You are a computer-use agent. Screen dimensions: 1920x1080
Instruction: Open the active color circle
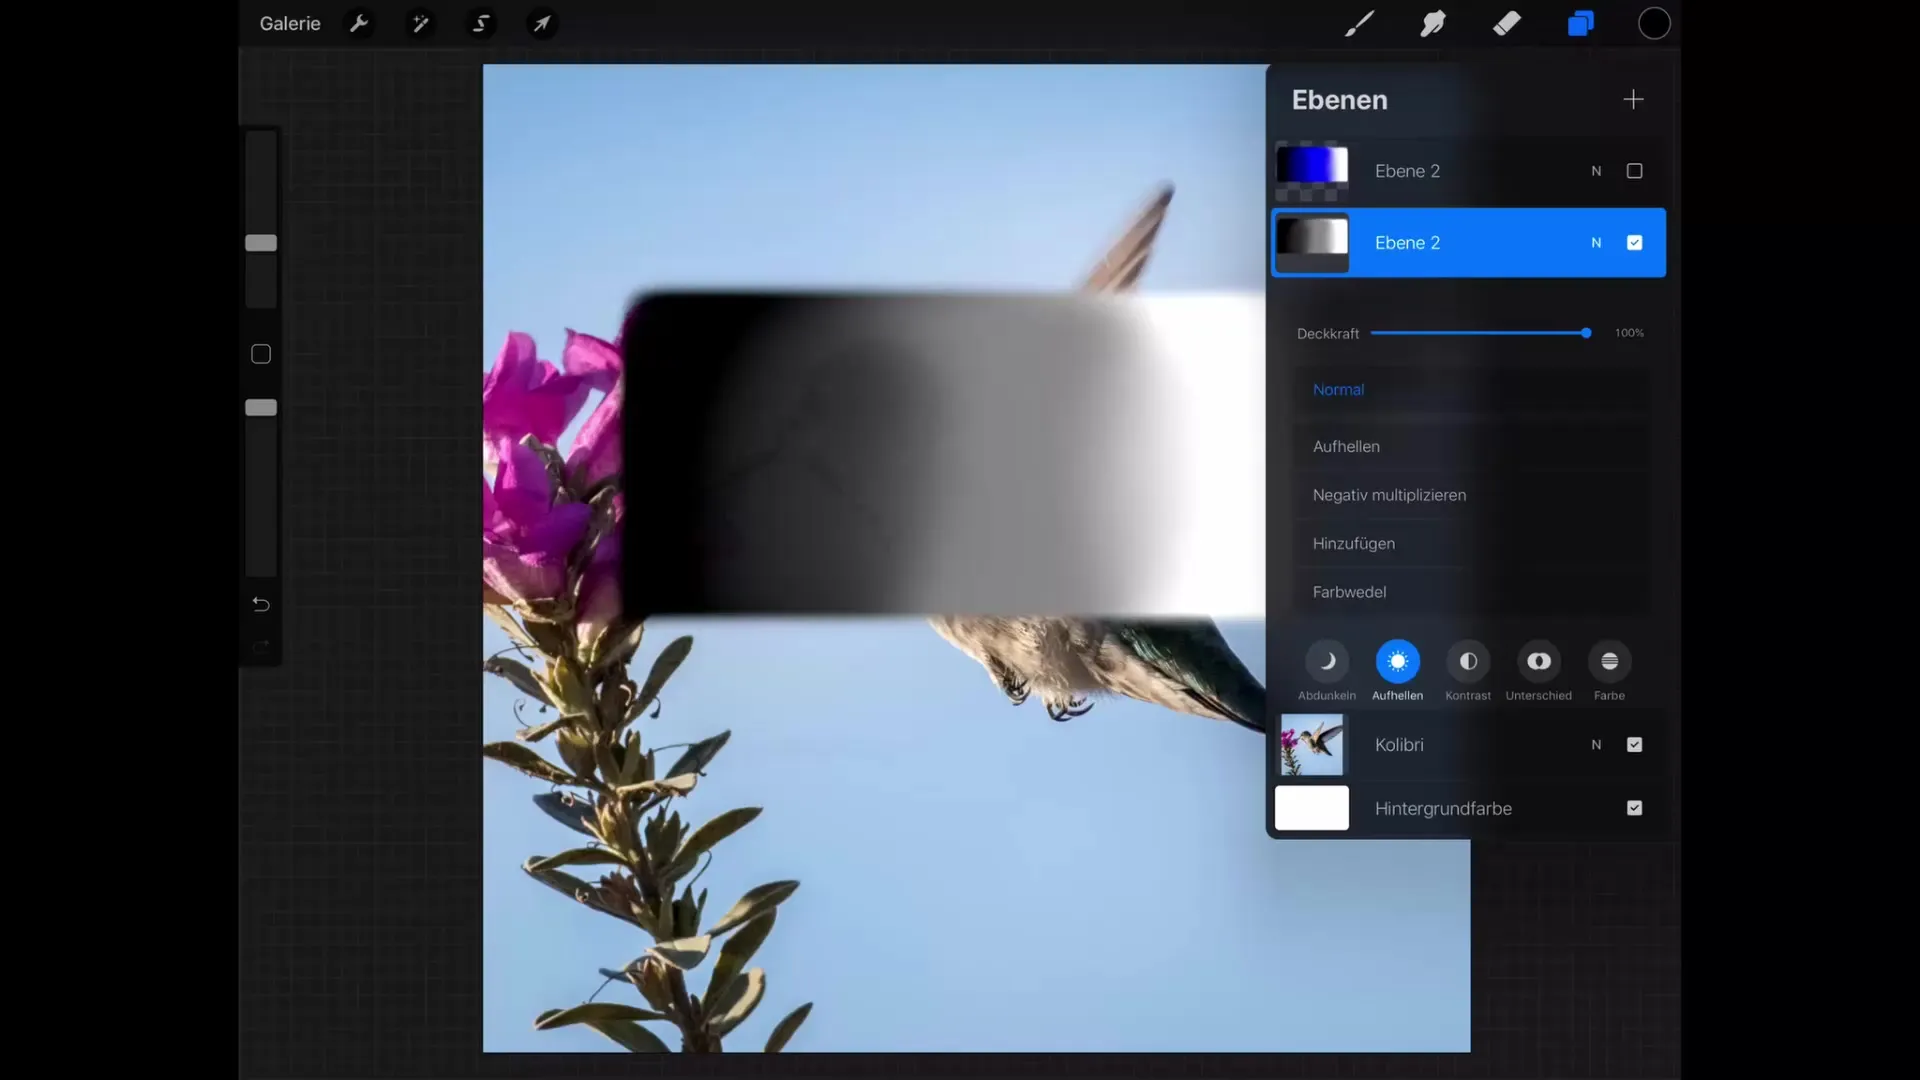pyautogui.click(x=1654, y=23)
